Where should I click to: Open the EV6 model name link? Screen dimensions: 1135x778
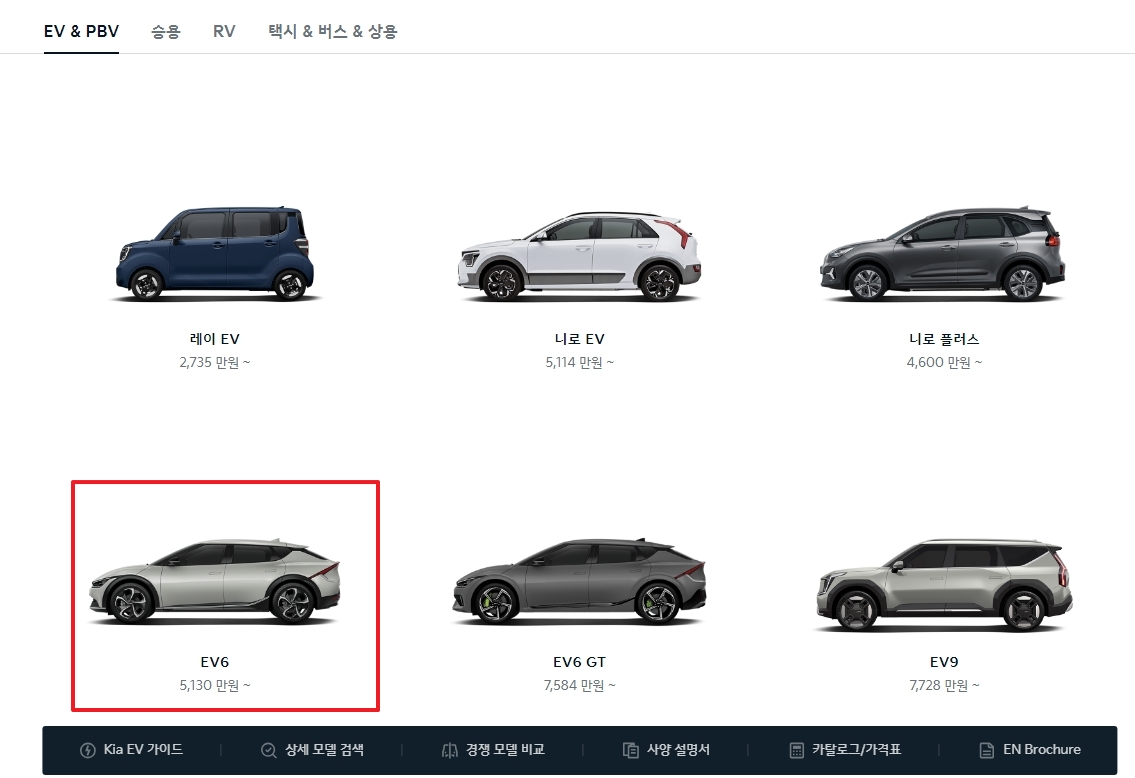click(x=214, y=661)
